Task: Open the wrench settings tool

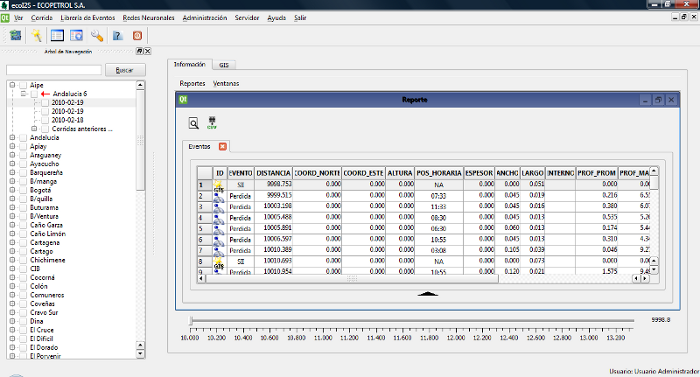Action: coord(97,35)
